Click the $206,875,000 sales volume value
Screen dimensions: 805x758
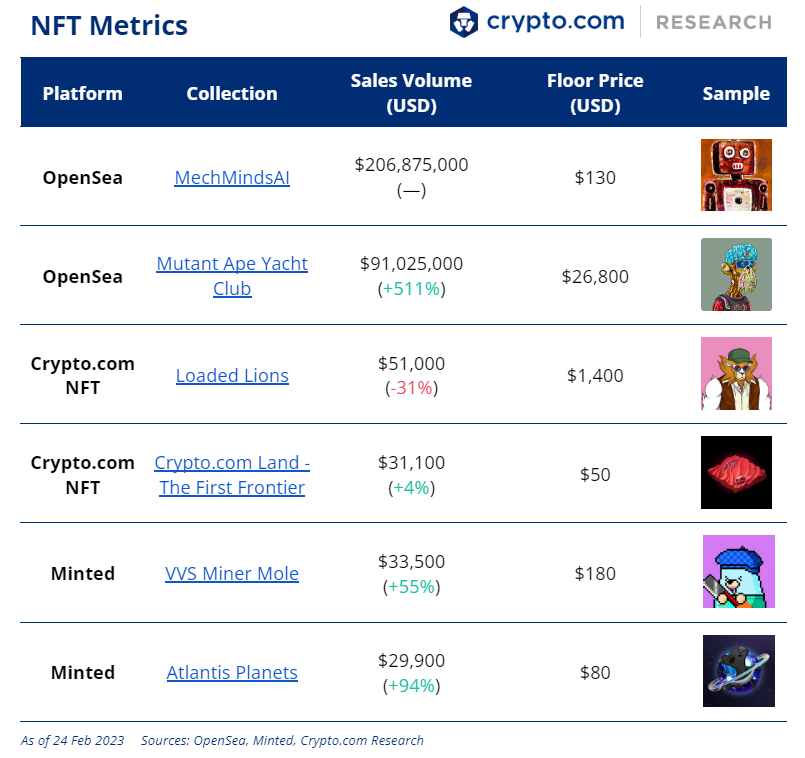click(x=411, y=165)
